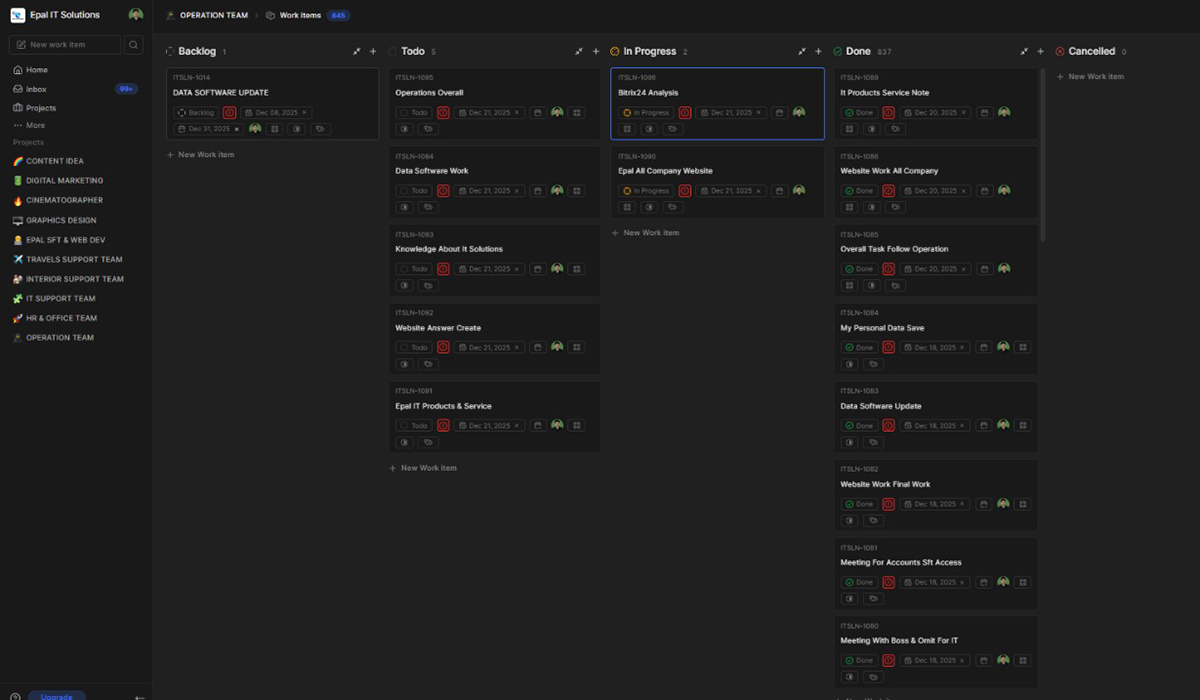
Task: Collapse the In Progress column
Action: 802,51
